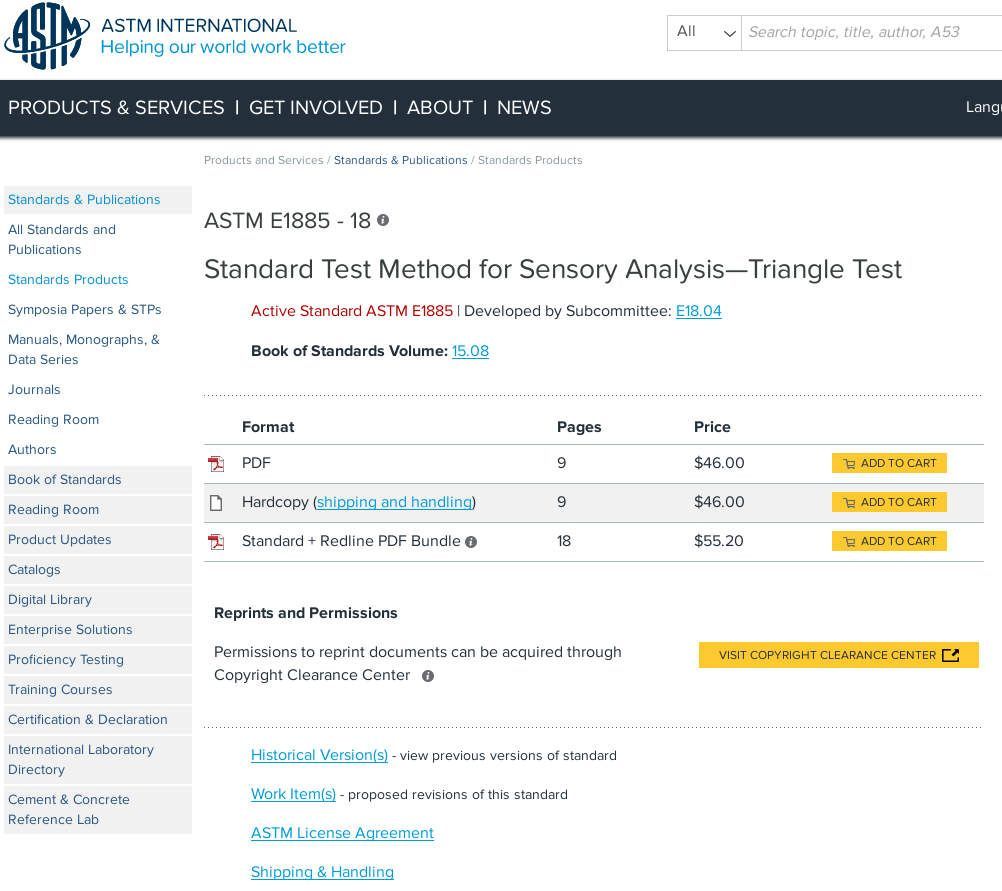Open International Laboratory Directory link
The image size is (1002, 891).
point(97,759)
